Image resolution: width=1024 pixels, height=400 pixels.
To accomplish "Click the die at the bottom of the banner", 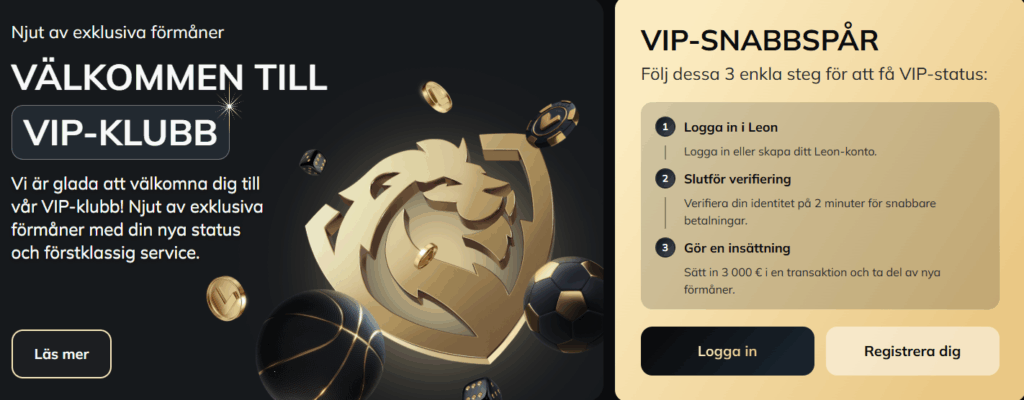I will 482,390.
